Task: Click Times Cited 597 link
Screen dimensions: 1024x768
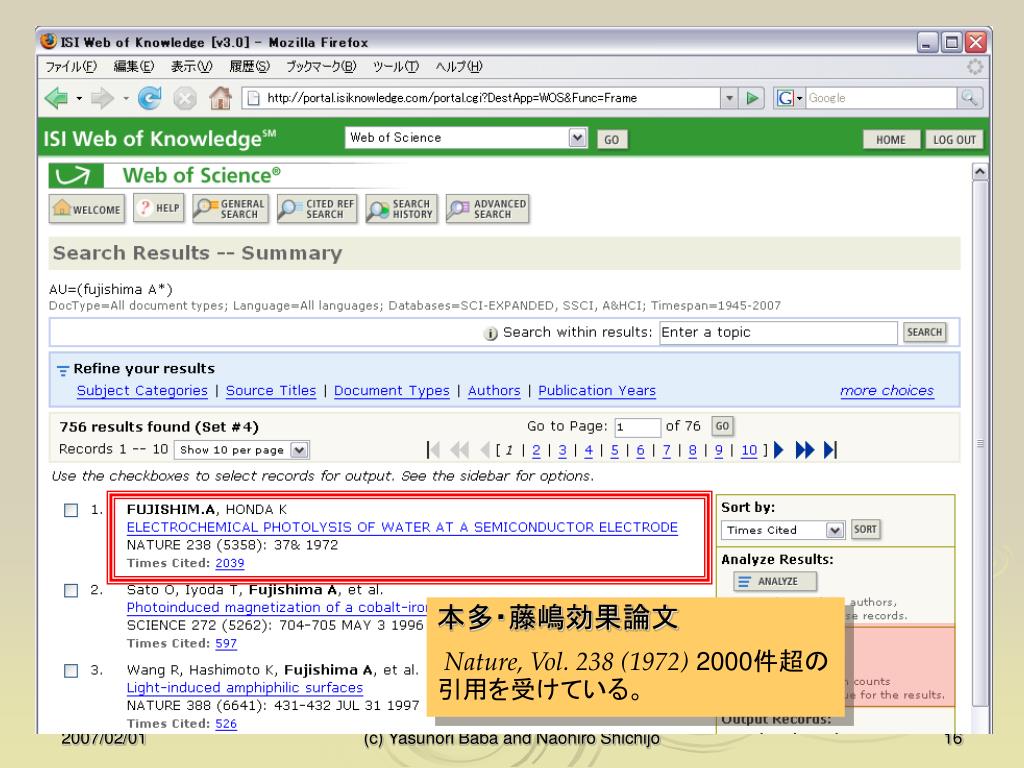Action: (226, 643)
